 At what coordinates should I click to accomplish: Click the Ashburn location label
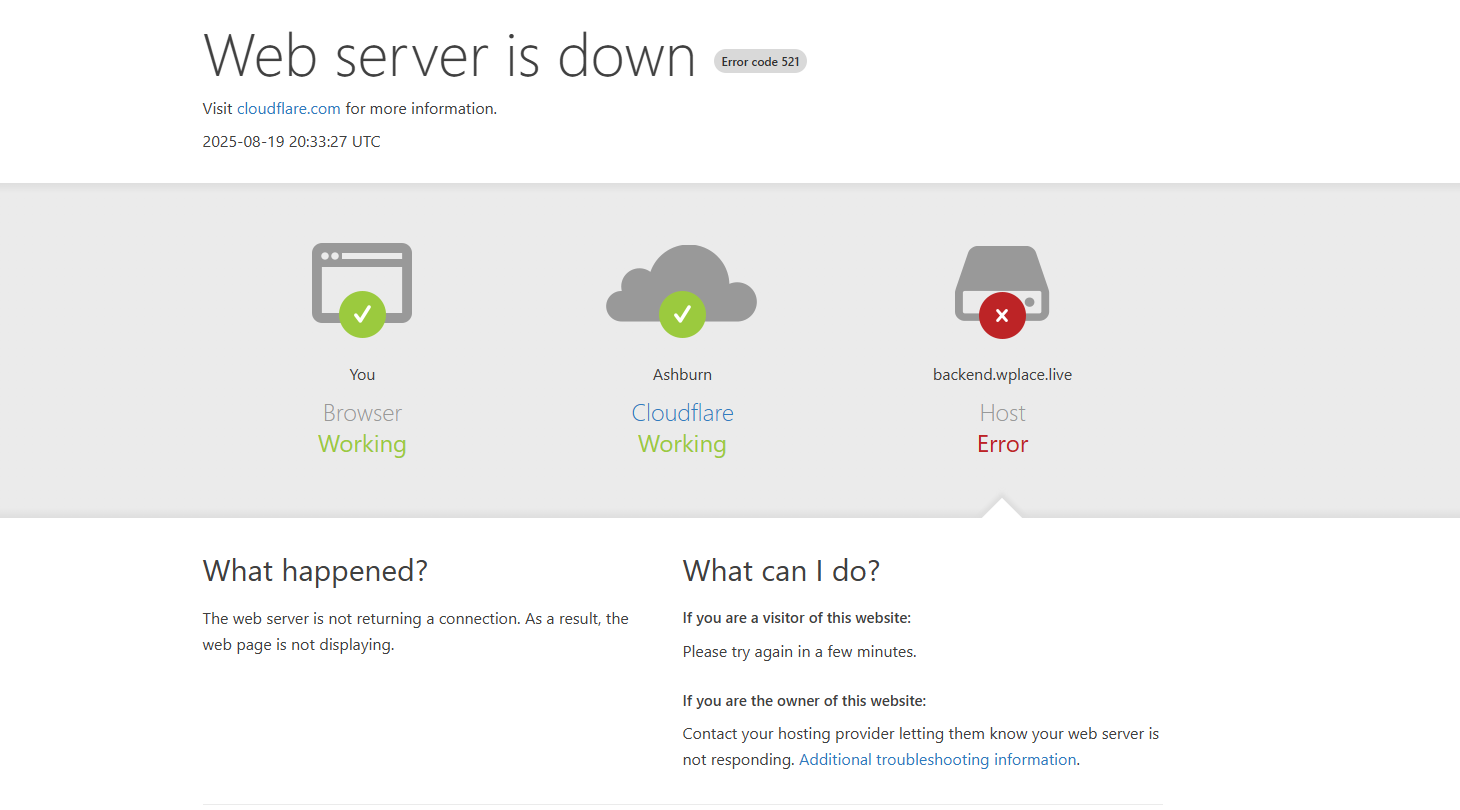(x=682, y=374)
